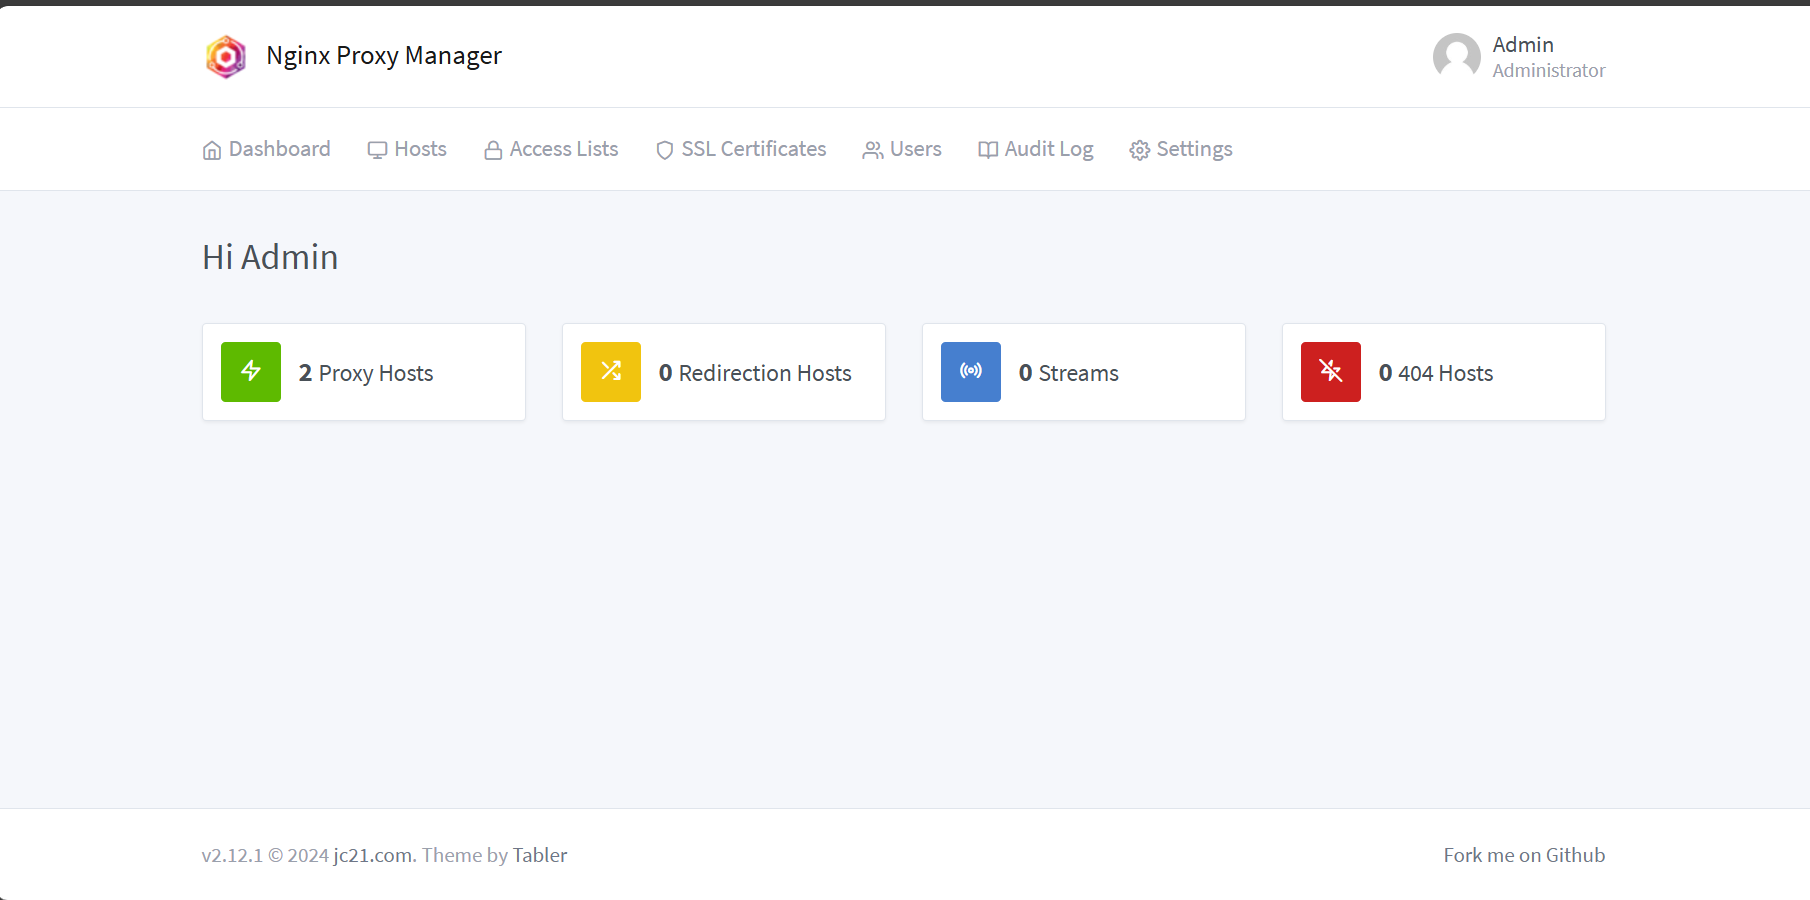Open the Settings tab
This screenshot has width=1810, height=900.
tap(1181, 149)
